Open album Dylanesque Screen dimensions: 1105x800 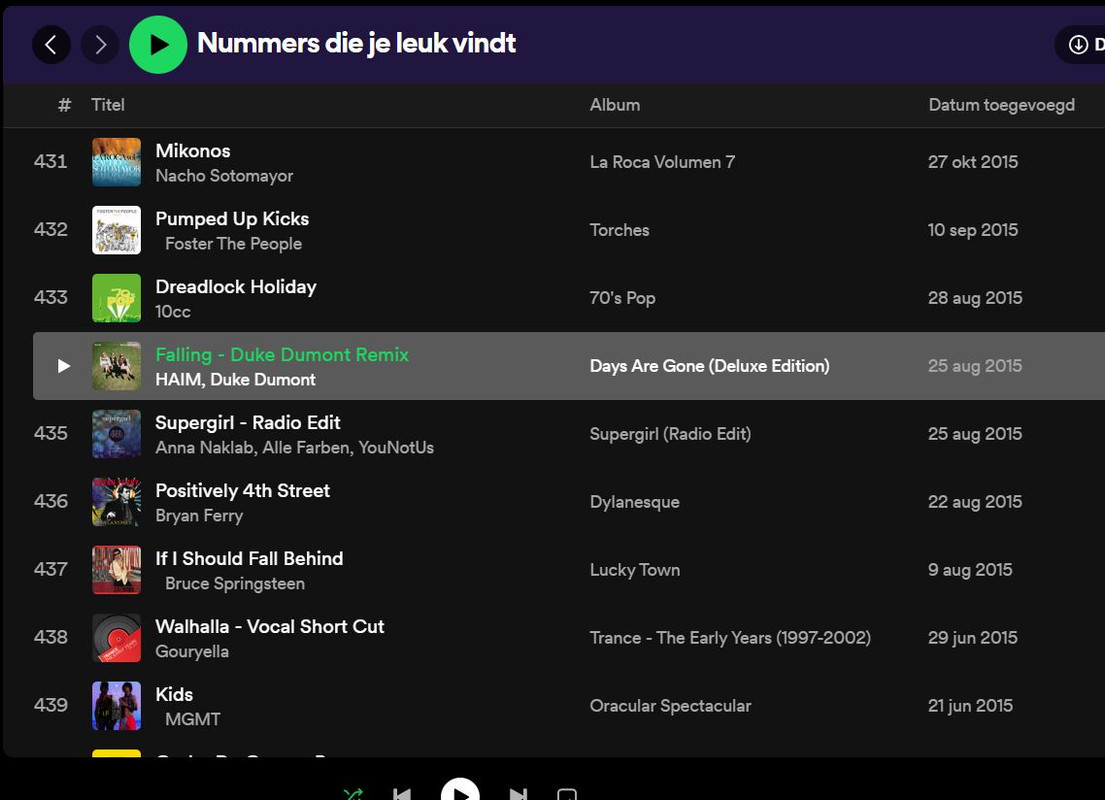[634, 502]
